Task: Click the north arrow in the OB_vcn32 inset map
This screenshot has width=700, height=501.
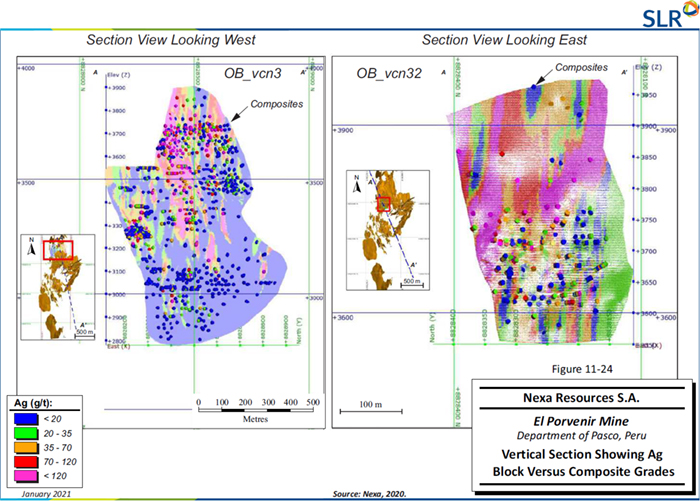Action: tap(357, 184)
